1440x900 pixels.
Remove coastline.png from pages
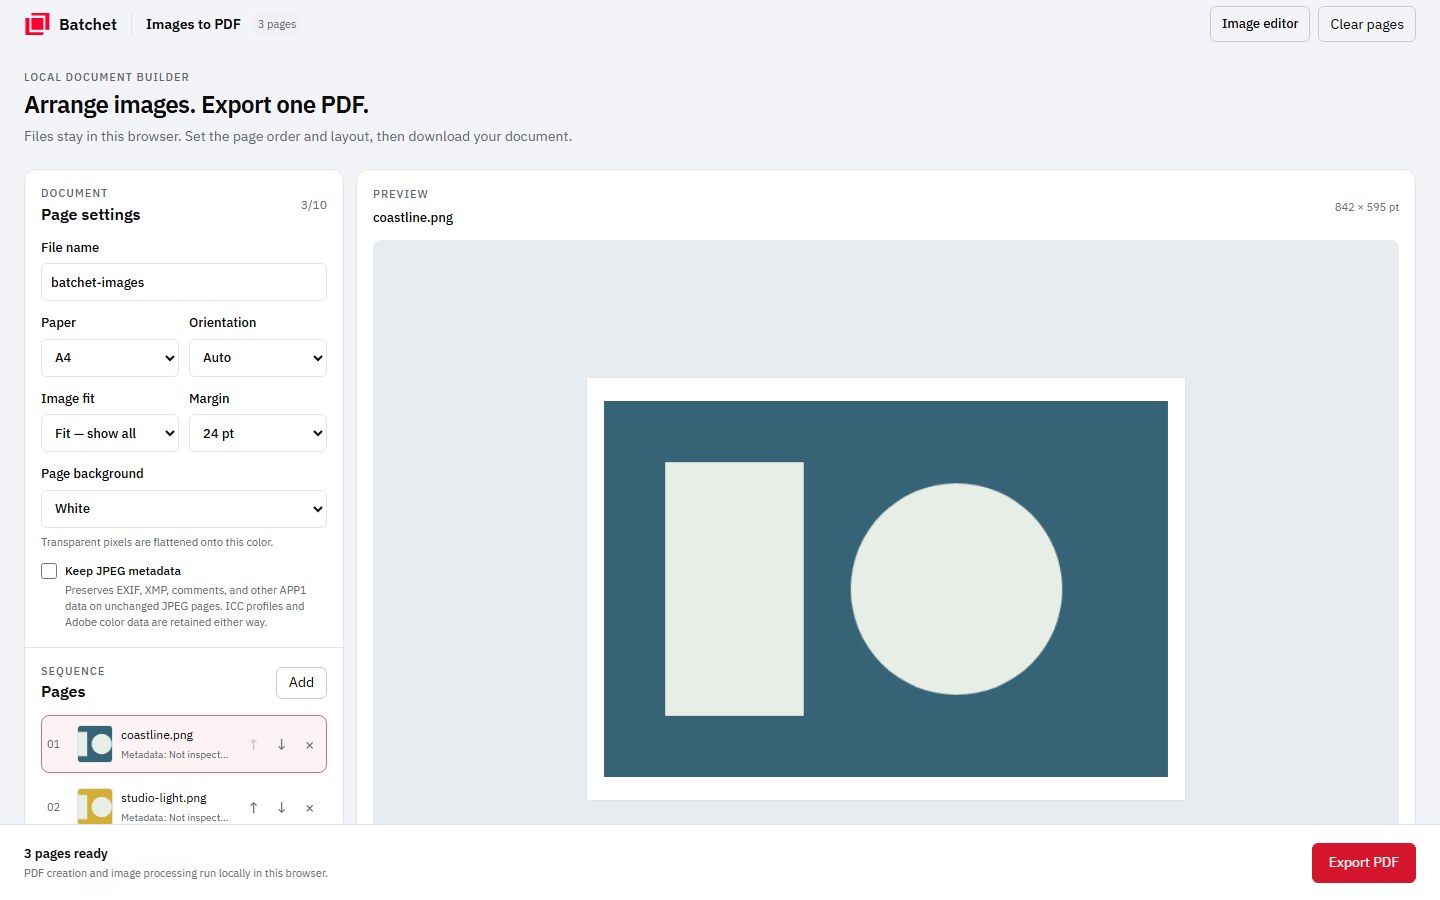click(x=310, y=745)
